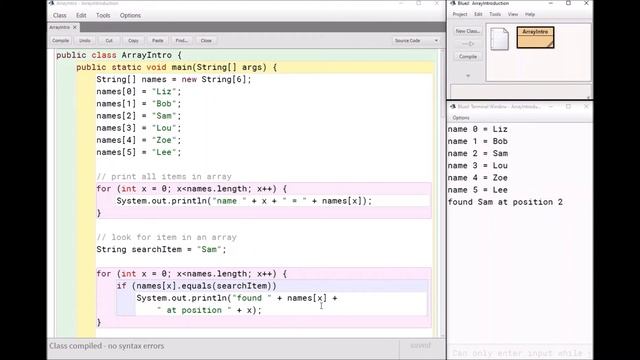This screenshot has height=360, width=640.
Task: Open the Tools menu in the editor window
Action: point(103,16)
